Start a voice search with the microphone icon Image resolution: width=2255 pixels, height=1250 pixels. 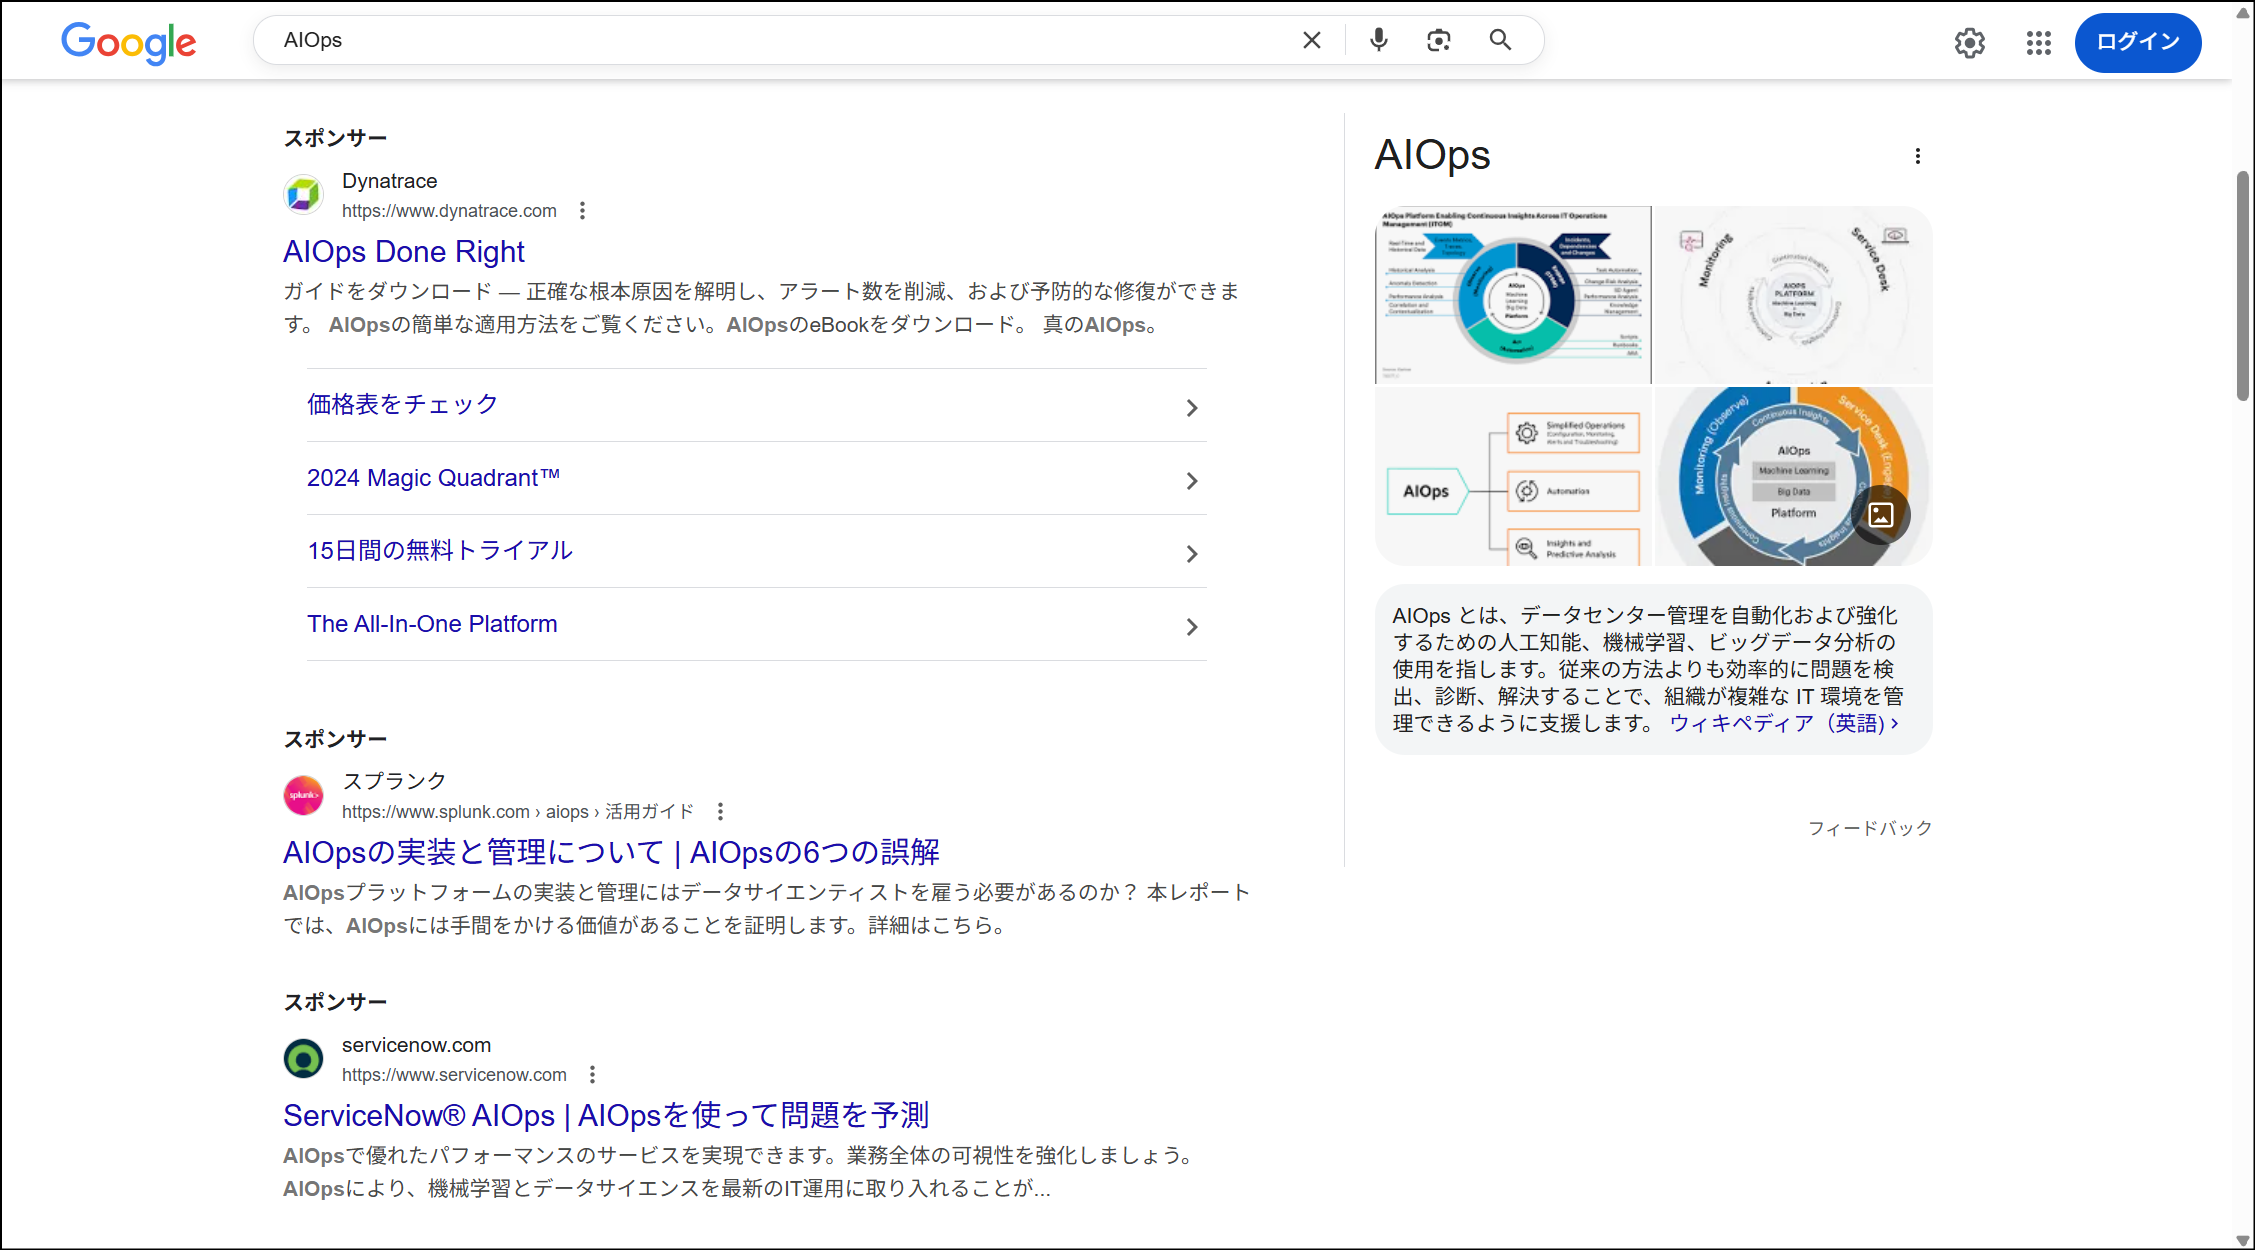(x=1379, y=40)
